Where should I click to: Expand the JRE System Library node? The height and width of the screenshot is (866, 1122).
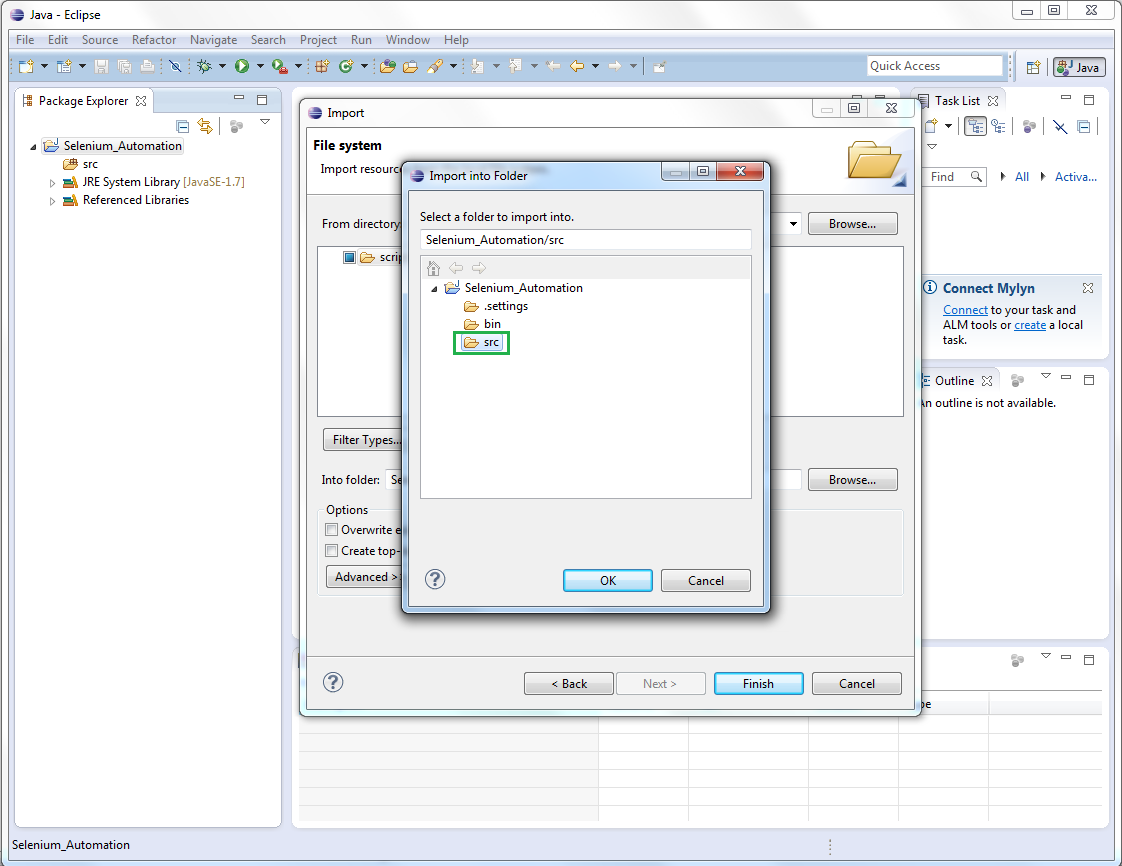[x=52, y=183]
